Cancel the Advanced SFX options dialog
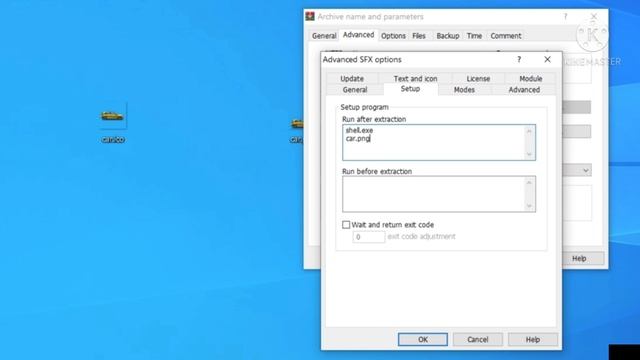 point(478,339)
